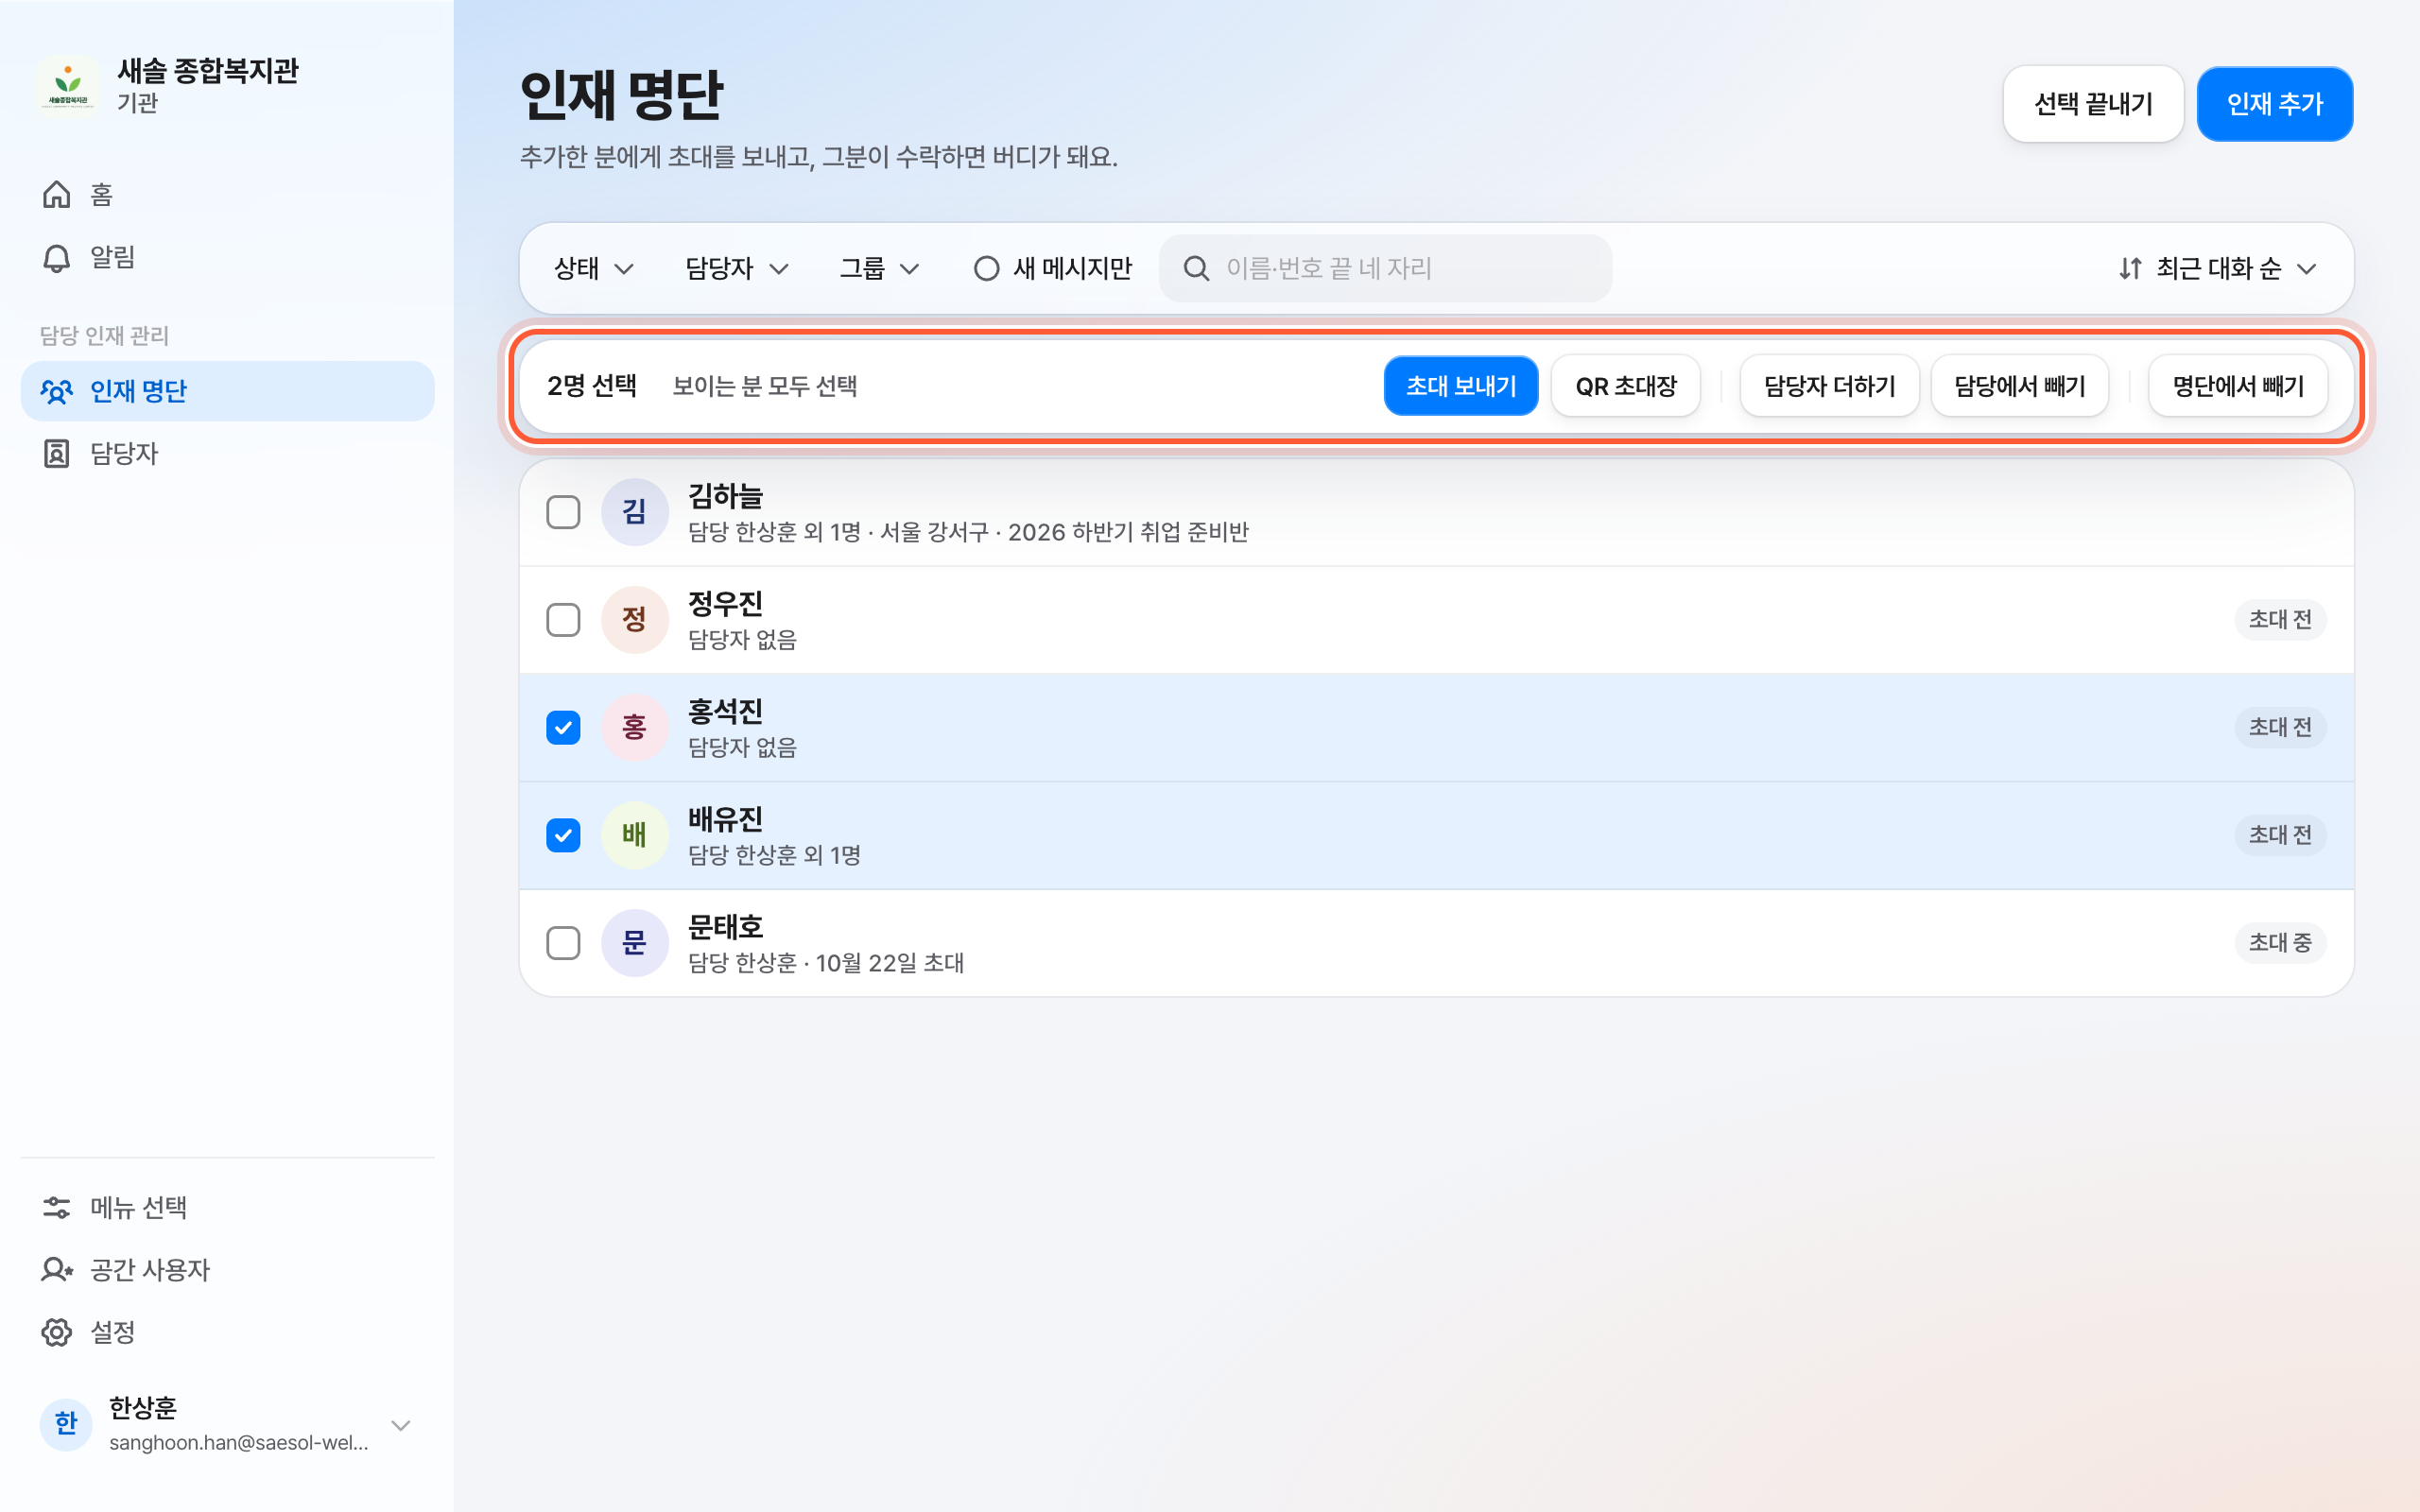Click the 인재 명단 people icon
The height and width of the screenshot is (1512, 2420).
coord(57,391)
